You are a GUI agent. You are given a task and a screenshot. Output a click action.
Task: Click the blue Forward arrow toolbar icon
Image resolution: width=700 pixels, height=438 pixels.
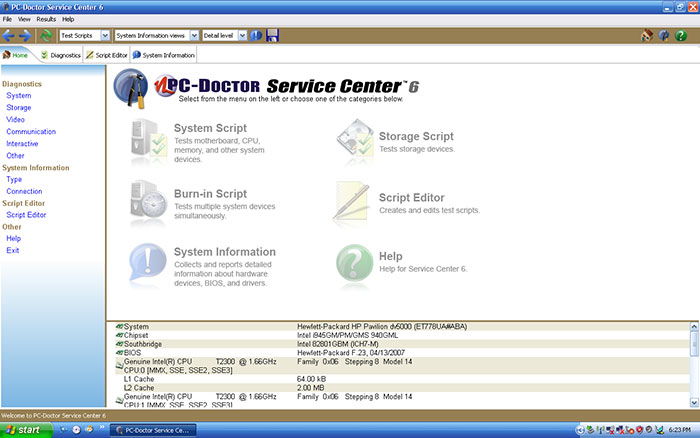tap(25, 35)
